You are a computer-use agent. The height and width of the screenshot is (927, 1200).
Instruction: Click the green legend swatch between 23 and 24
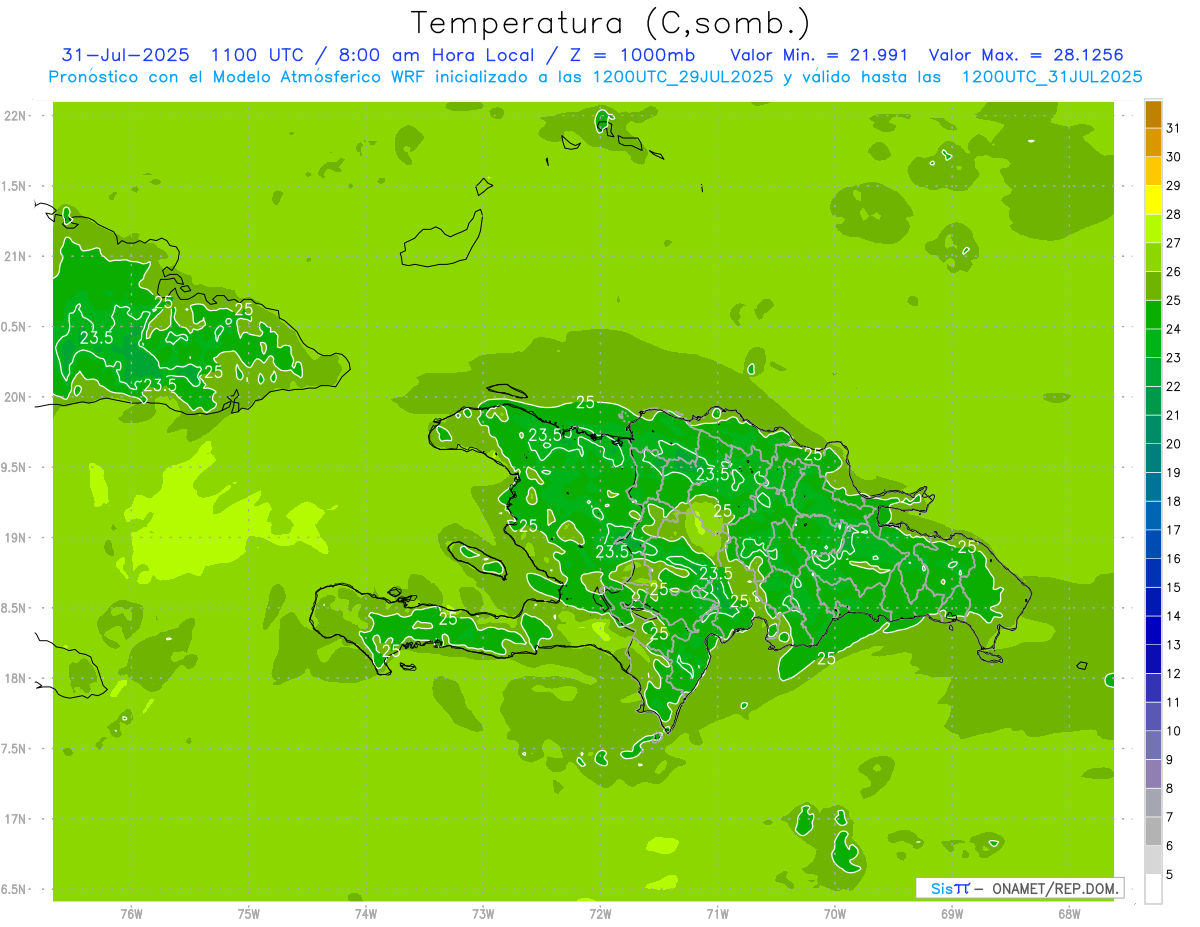click(1153, 343)
